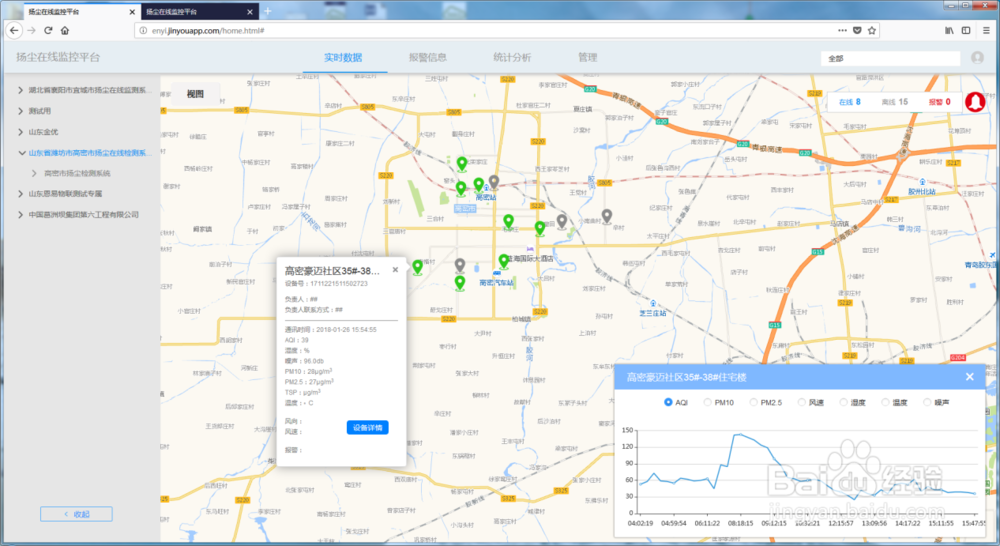
Task: Select the AQI radio button
Action: 668,402
